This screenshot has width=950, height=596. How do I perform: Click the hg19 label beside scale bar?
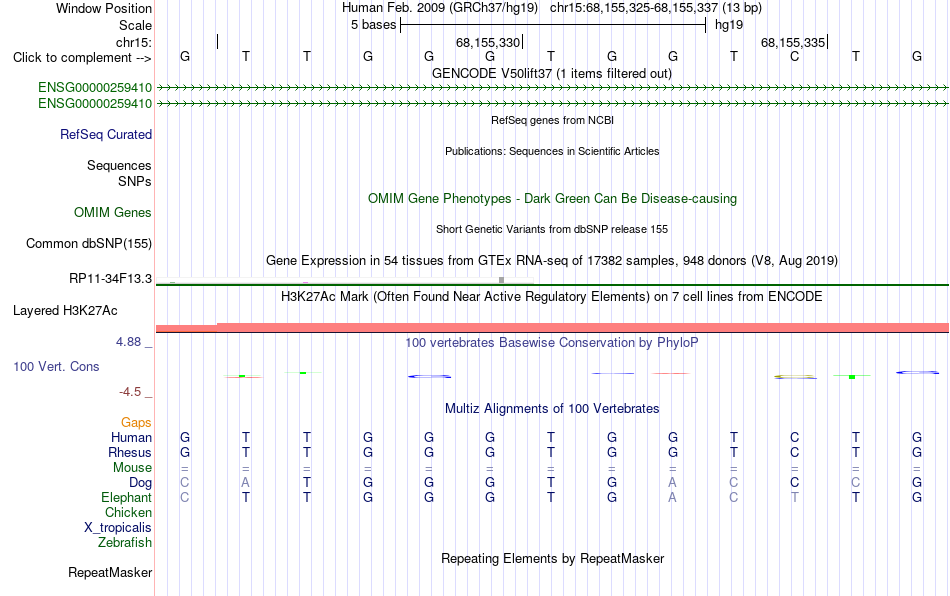(729, 25)
